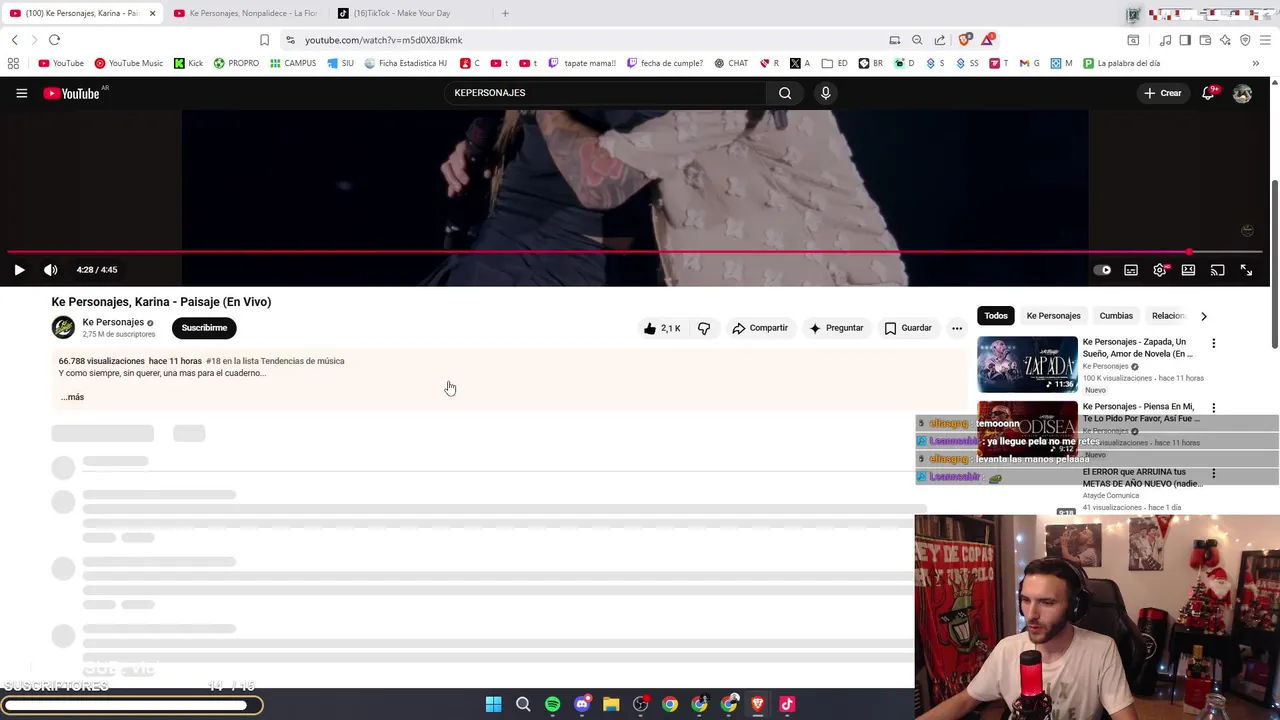Go to the YouTube home logo
The height and width of the screenshot is (720, 1280).
tap(72, 93)
